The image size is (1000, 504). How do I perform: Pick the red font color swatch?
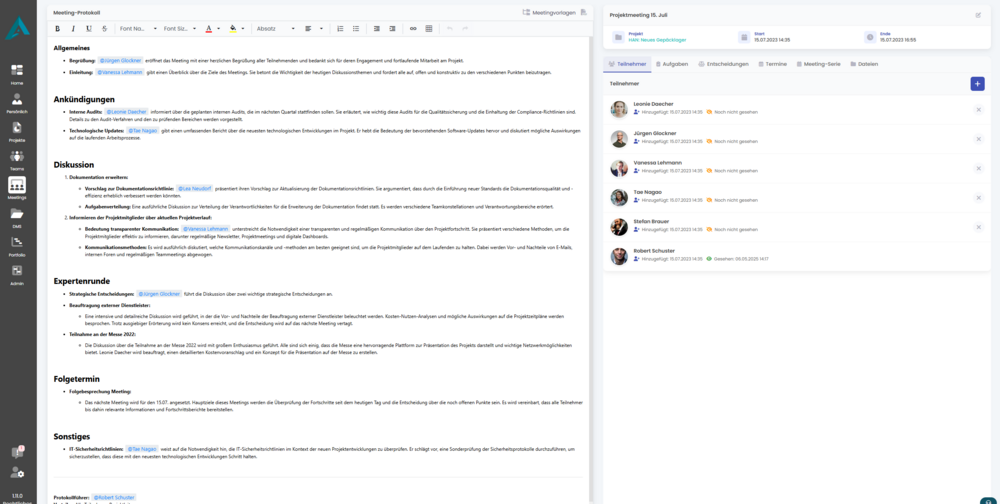coord(209,29)
